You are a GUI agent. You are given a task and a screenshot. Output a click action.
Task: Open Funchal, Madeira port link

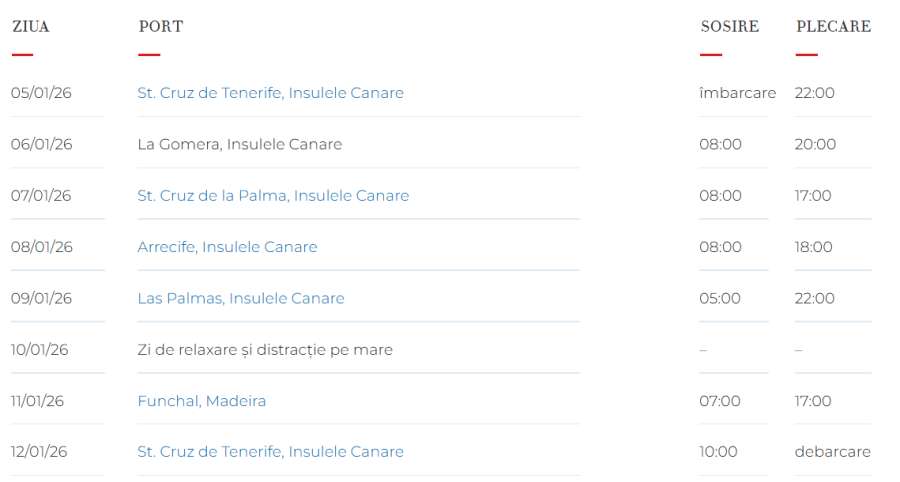click(x=201, y=401)
